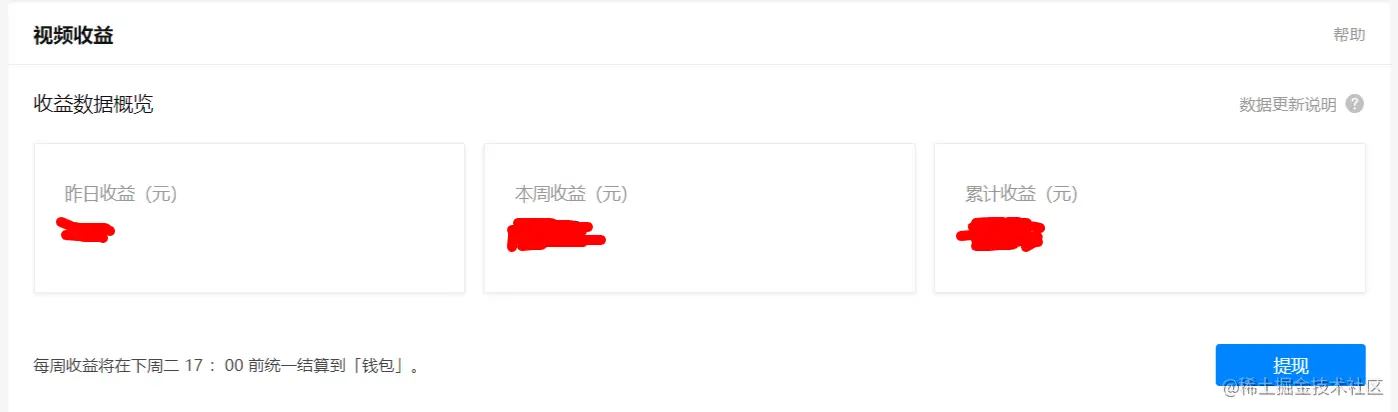Click the redacted value under 本周收益
This screenshot has width=1398, height=412.
(555, 235)
